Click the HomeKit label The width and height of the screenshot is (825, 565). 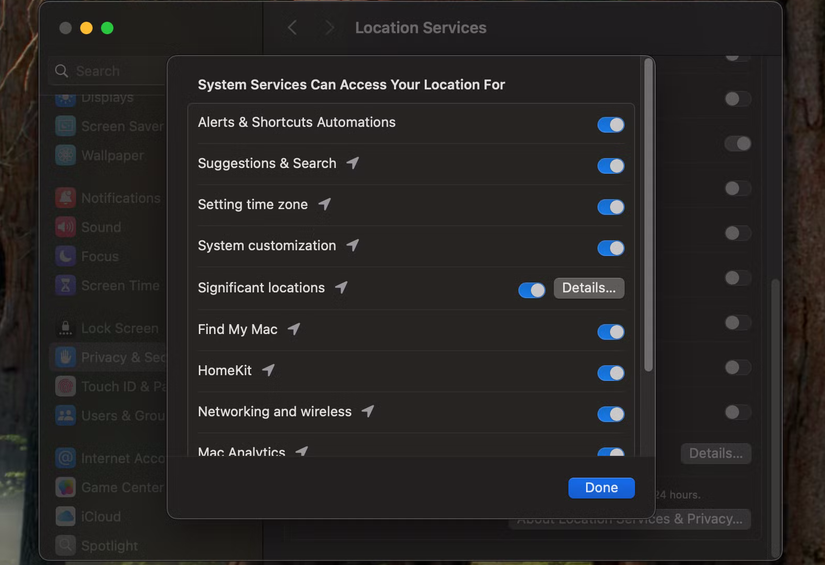[225, 370]
